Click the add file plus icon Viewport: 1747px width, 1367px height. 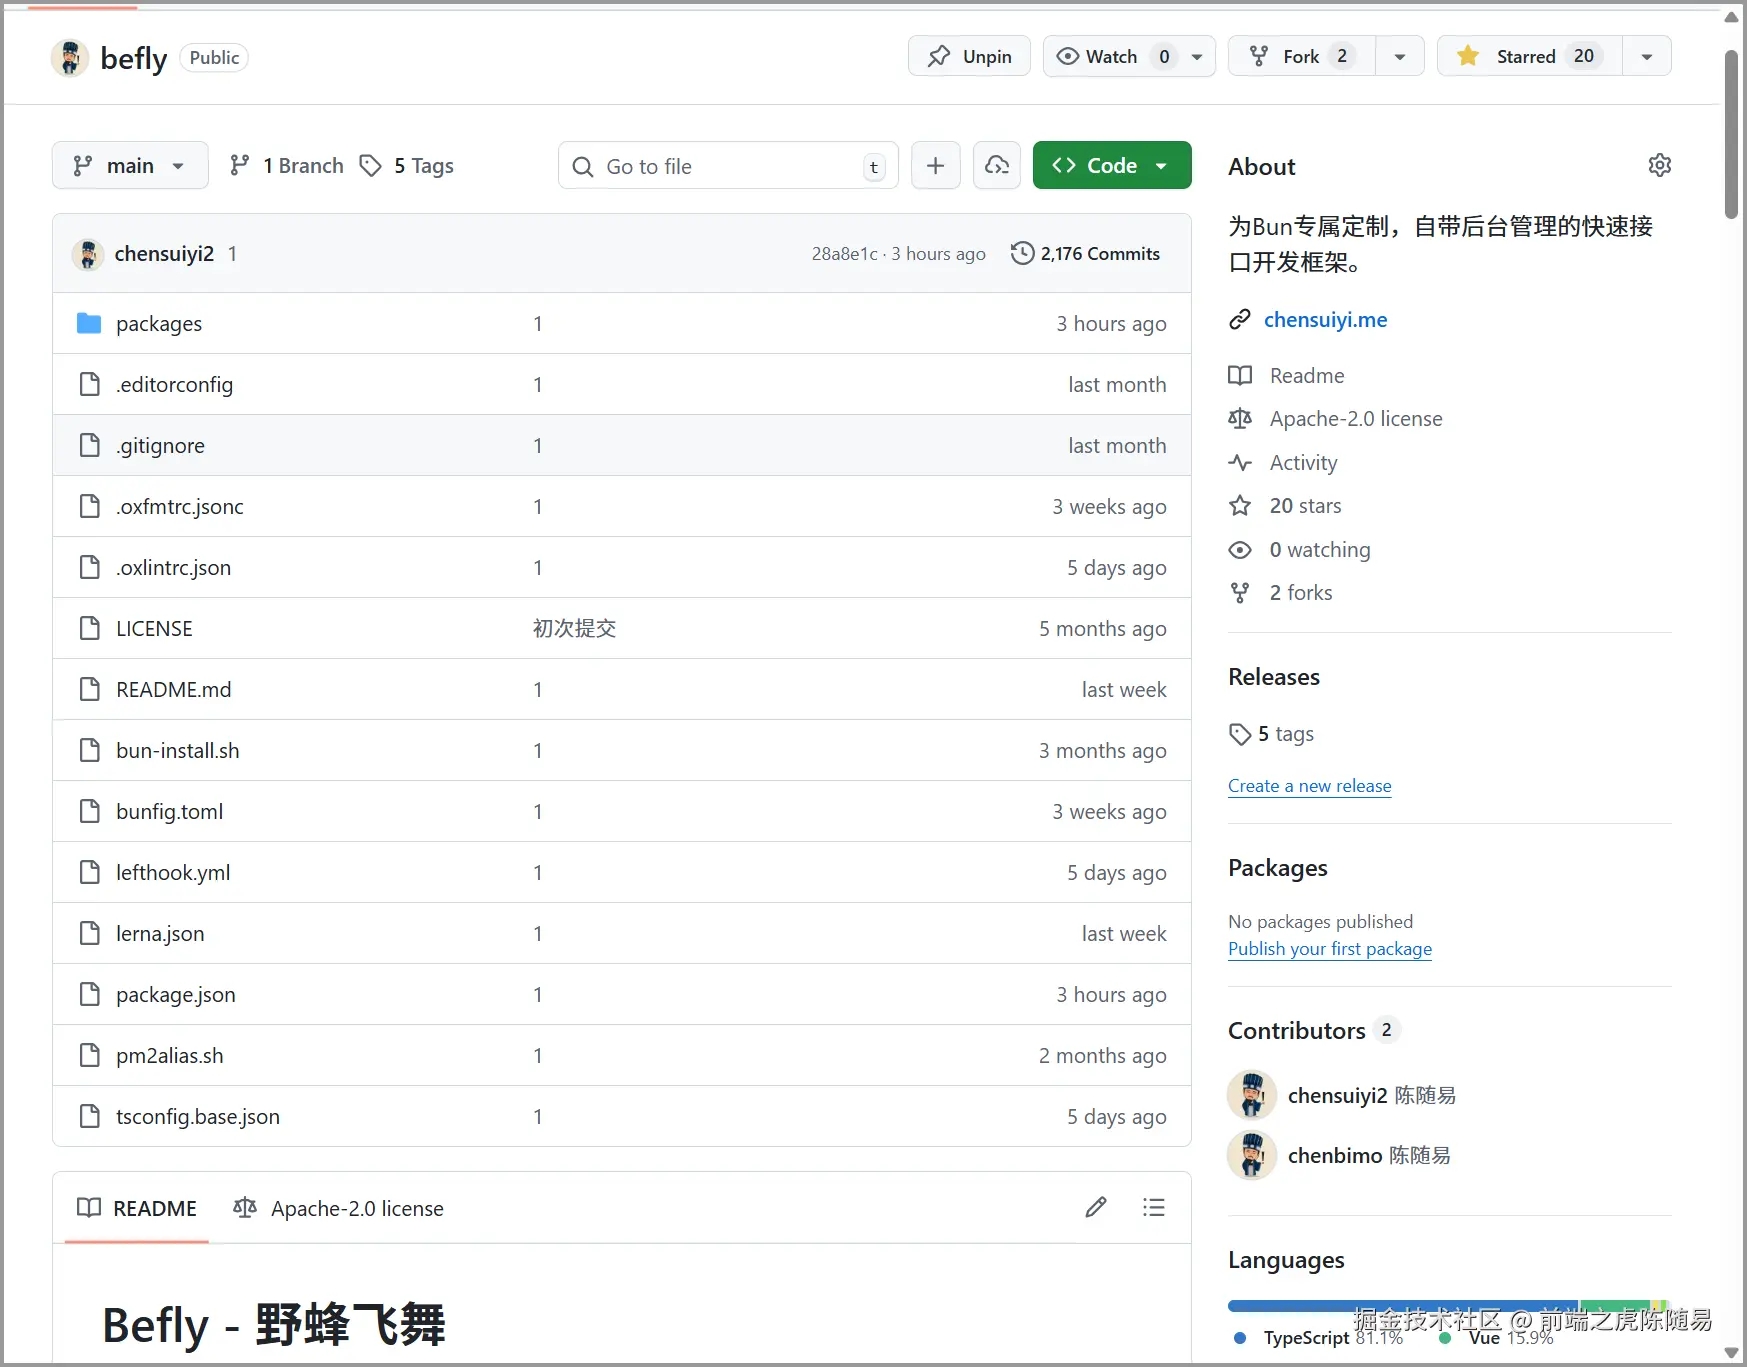935,166
